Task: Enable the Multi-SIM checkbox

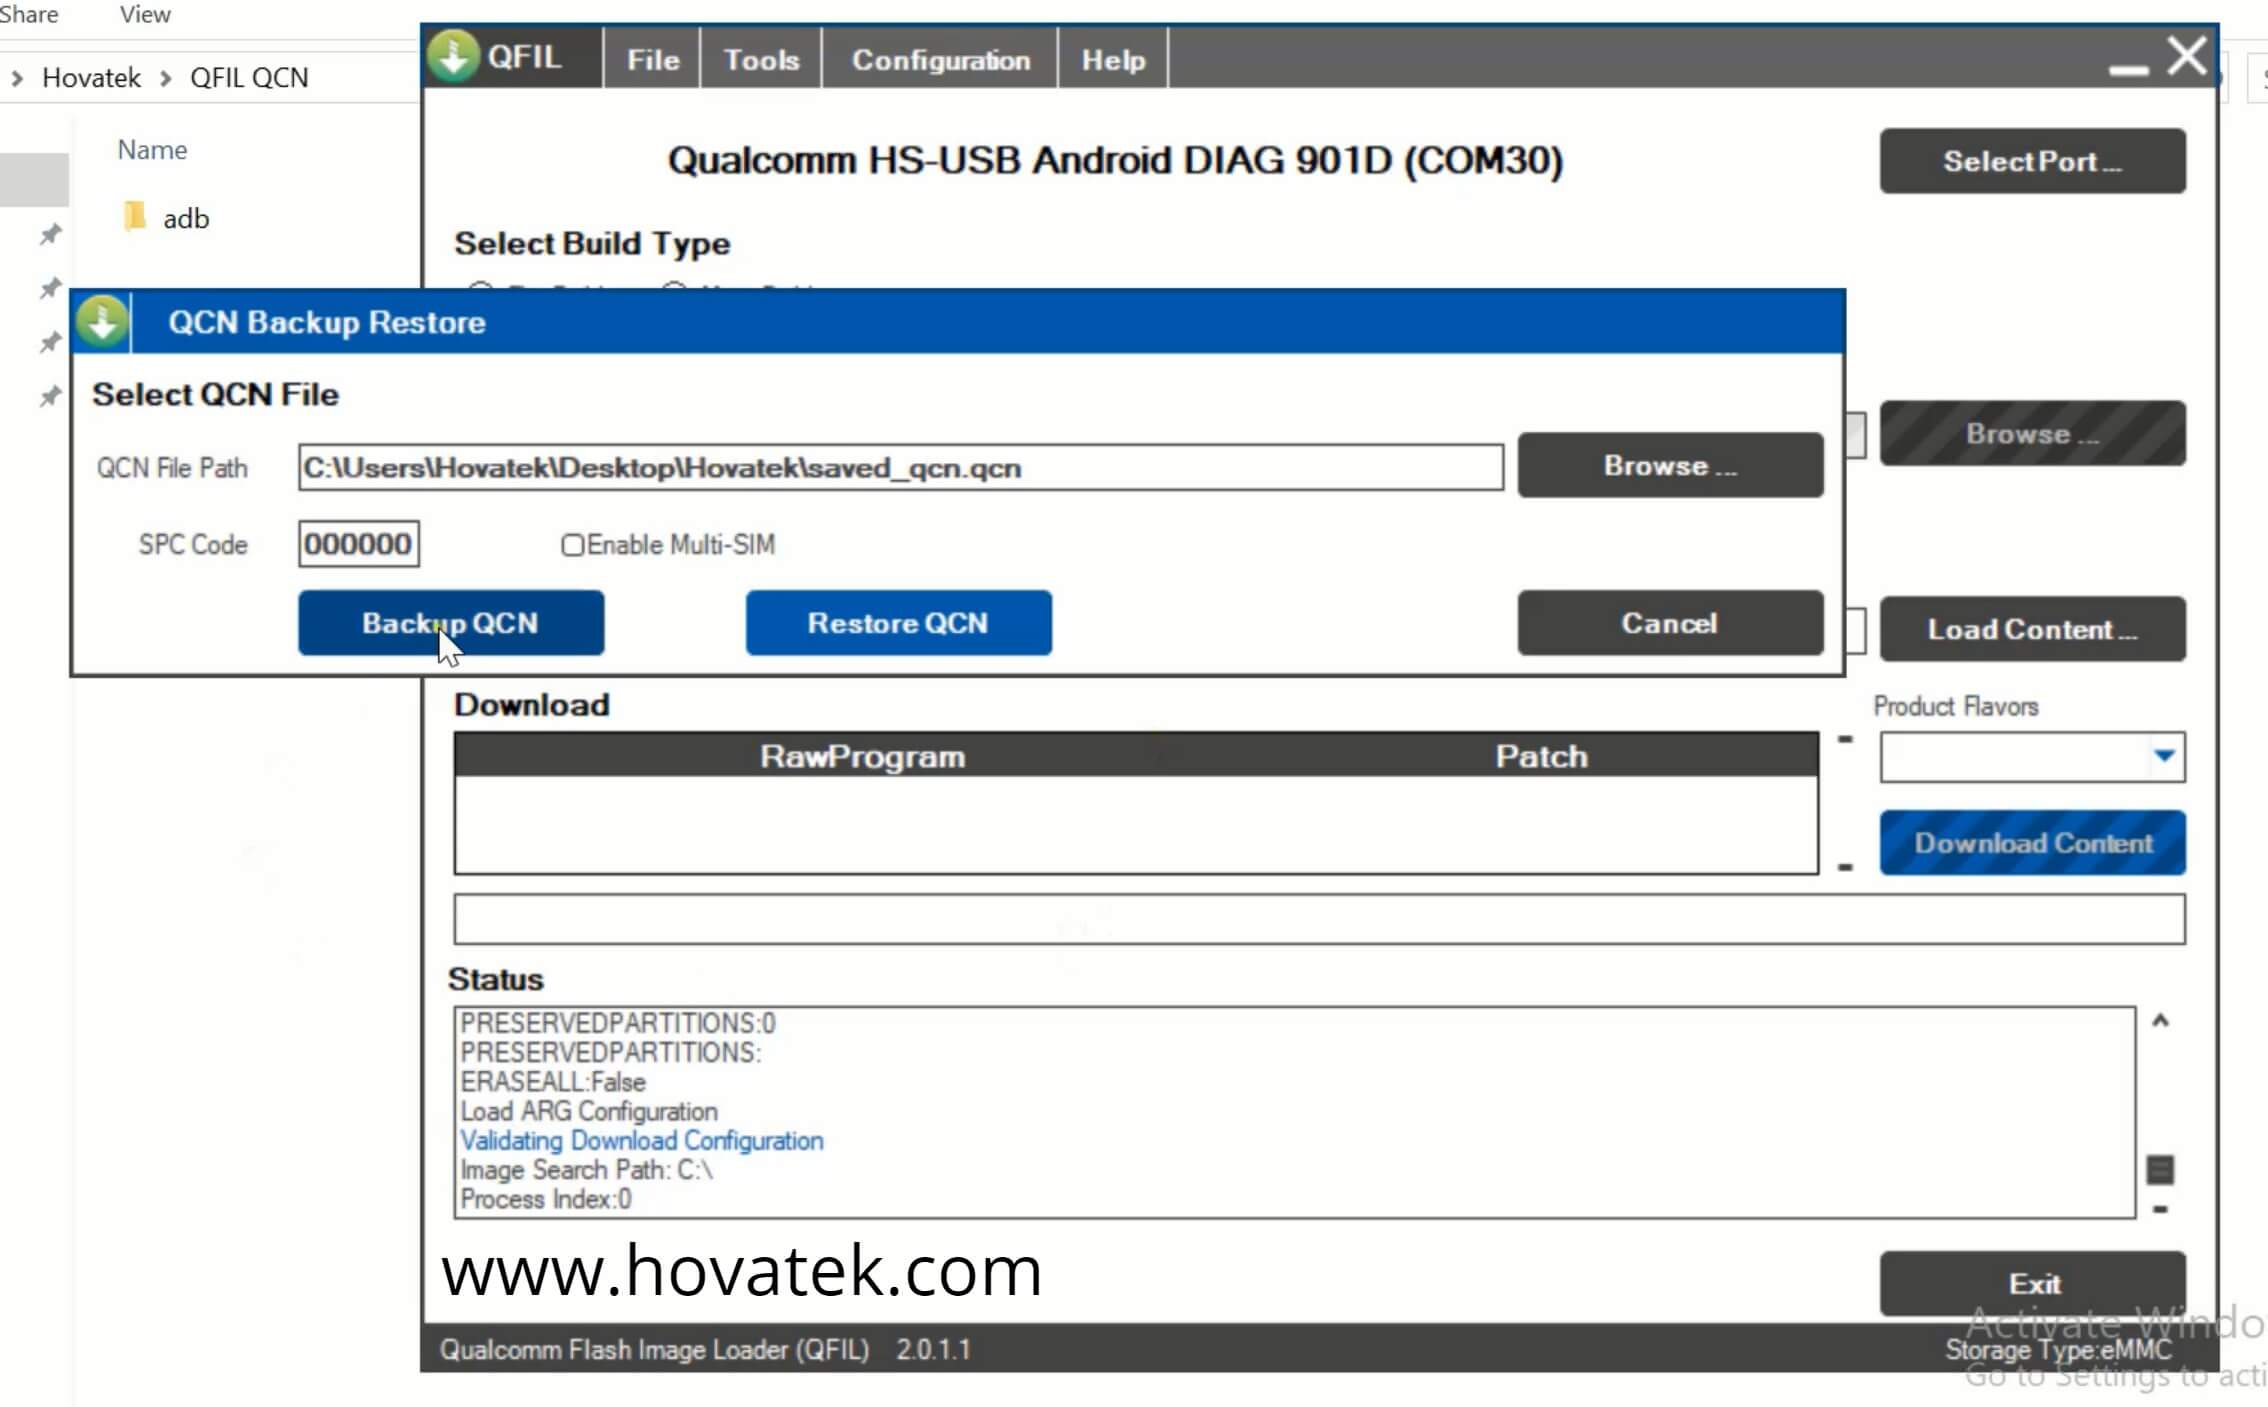Action: pyautogui.click(x=571, y=544)
